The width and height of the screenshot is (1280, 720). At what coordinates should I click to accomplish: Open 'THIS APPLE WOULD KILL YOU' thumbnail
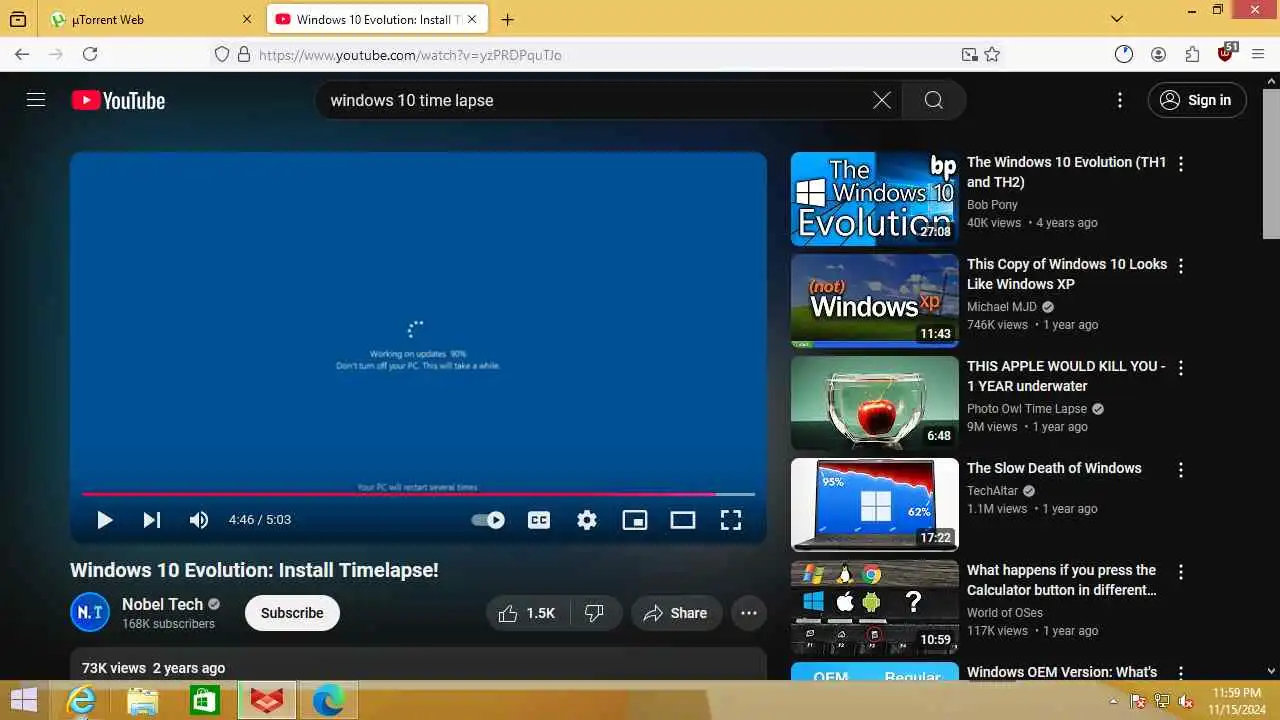coord(875,403)
